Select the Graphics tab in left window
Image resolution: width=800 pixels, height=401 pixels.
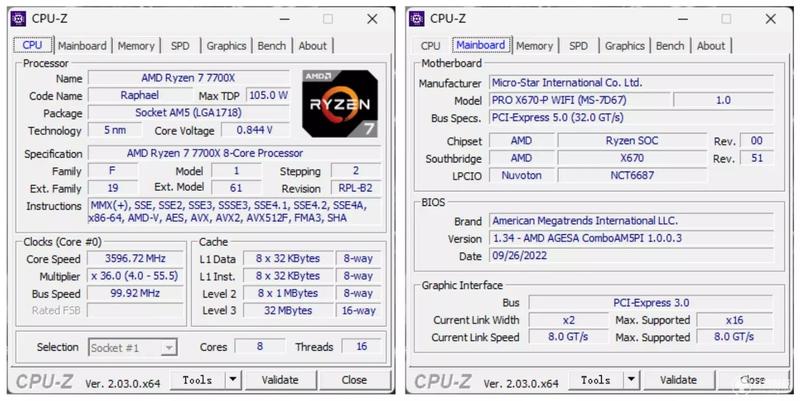[227, 46]
